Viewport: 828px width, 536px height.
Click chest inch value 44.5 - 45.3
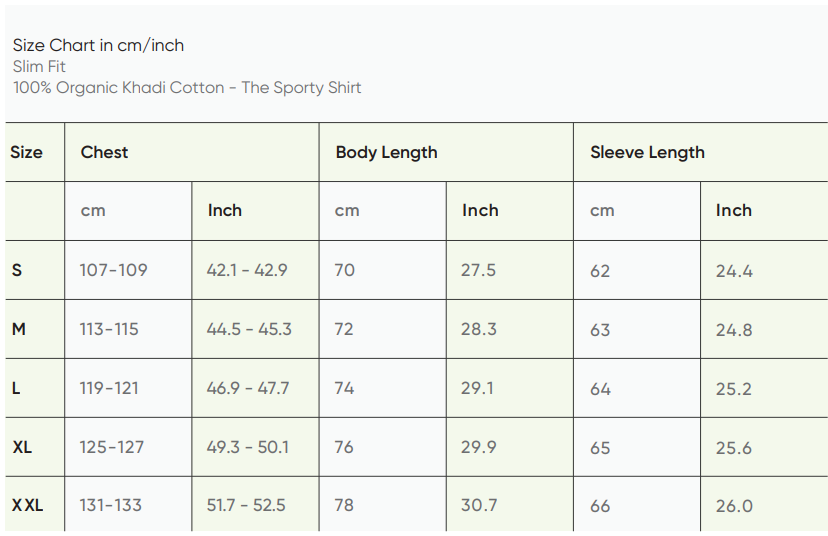coord(249,329)
